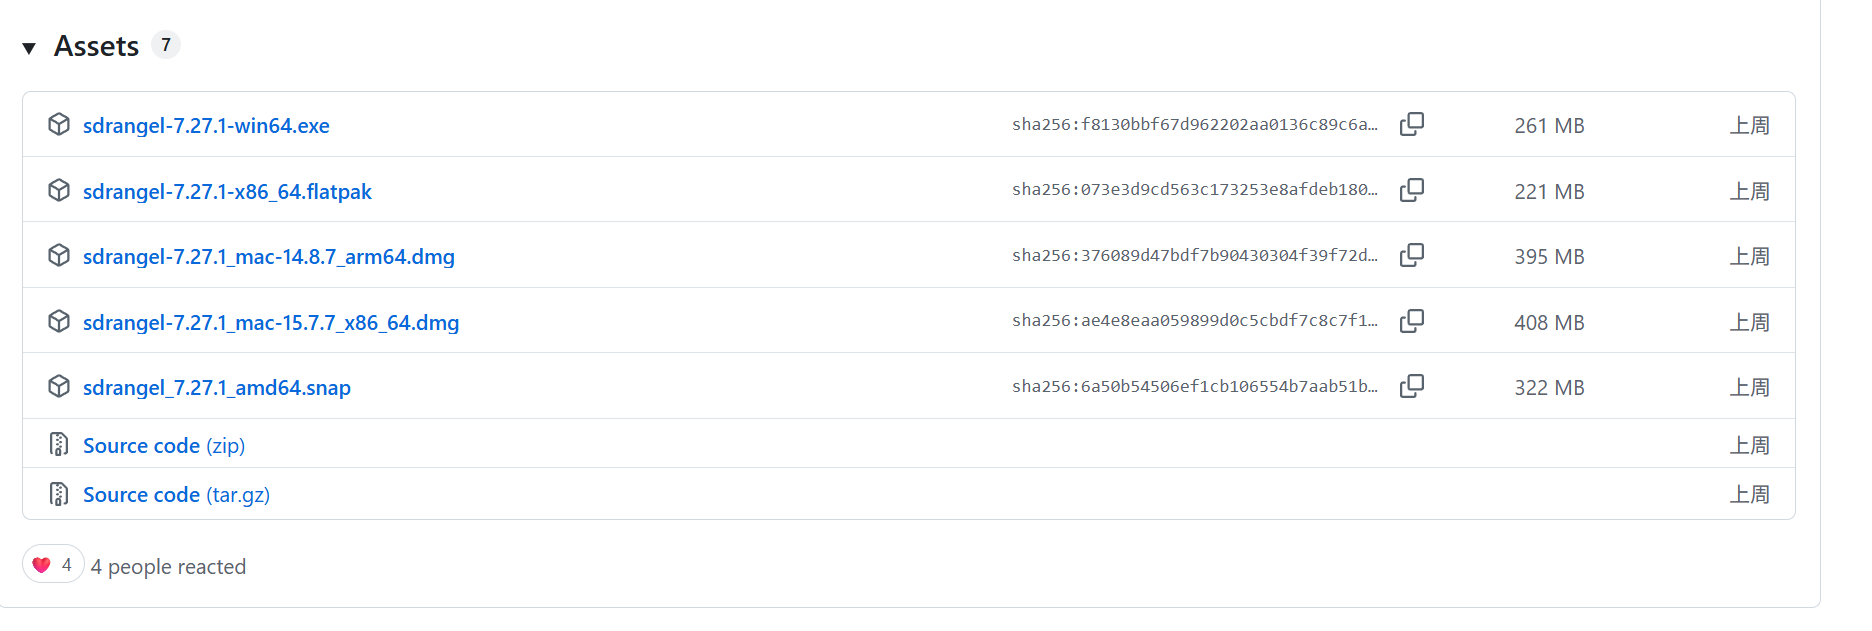Download sdrangel mac-14.8.7 arm64.dmg
Viewport: 1872px width, 631px height.
(x=269, y=257)
